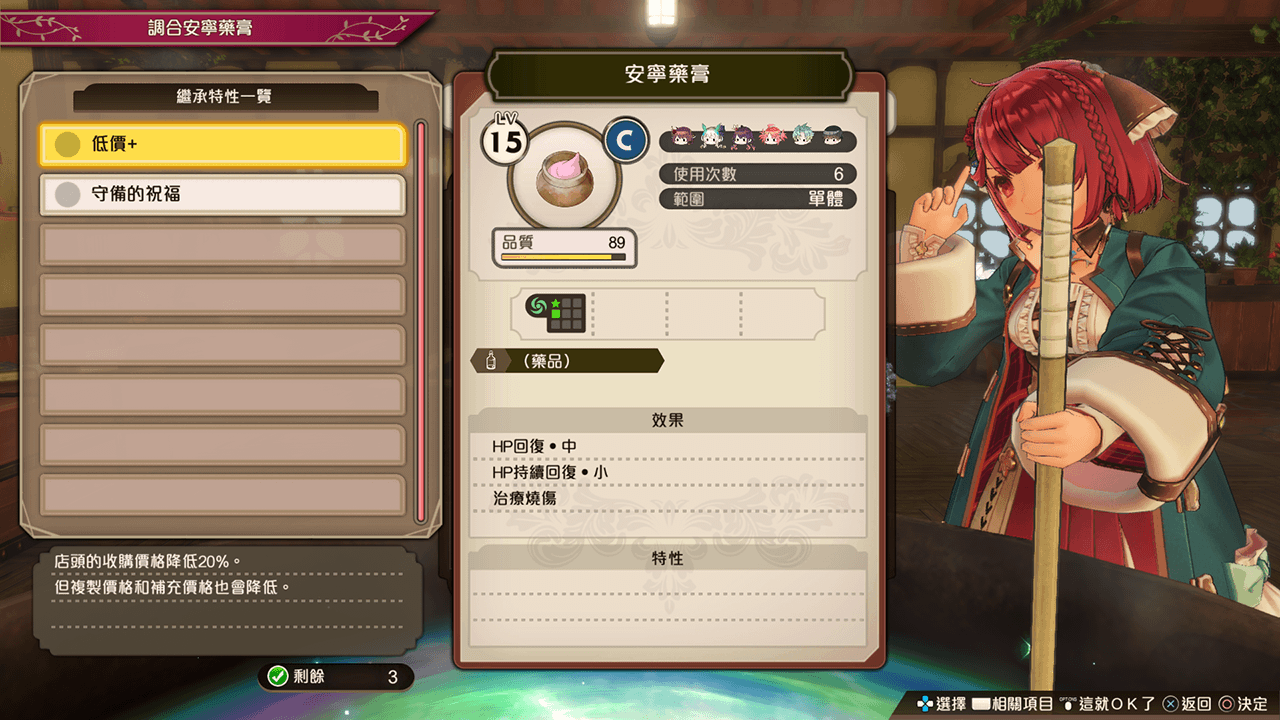
Task: Click the 相關項目 touchpad prompt
Action: (1011, 704)
